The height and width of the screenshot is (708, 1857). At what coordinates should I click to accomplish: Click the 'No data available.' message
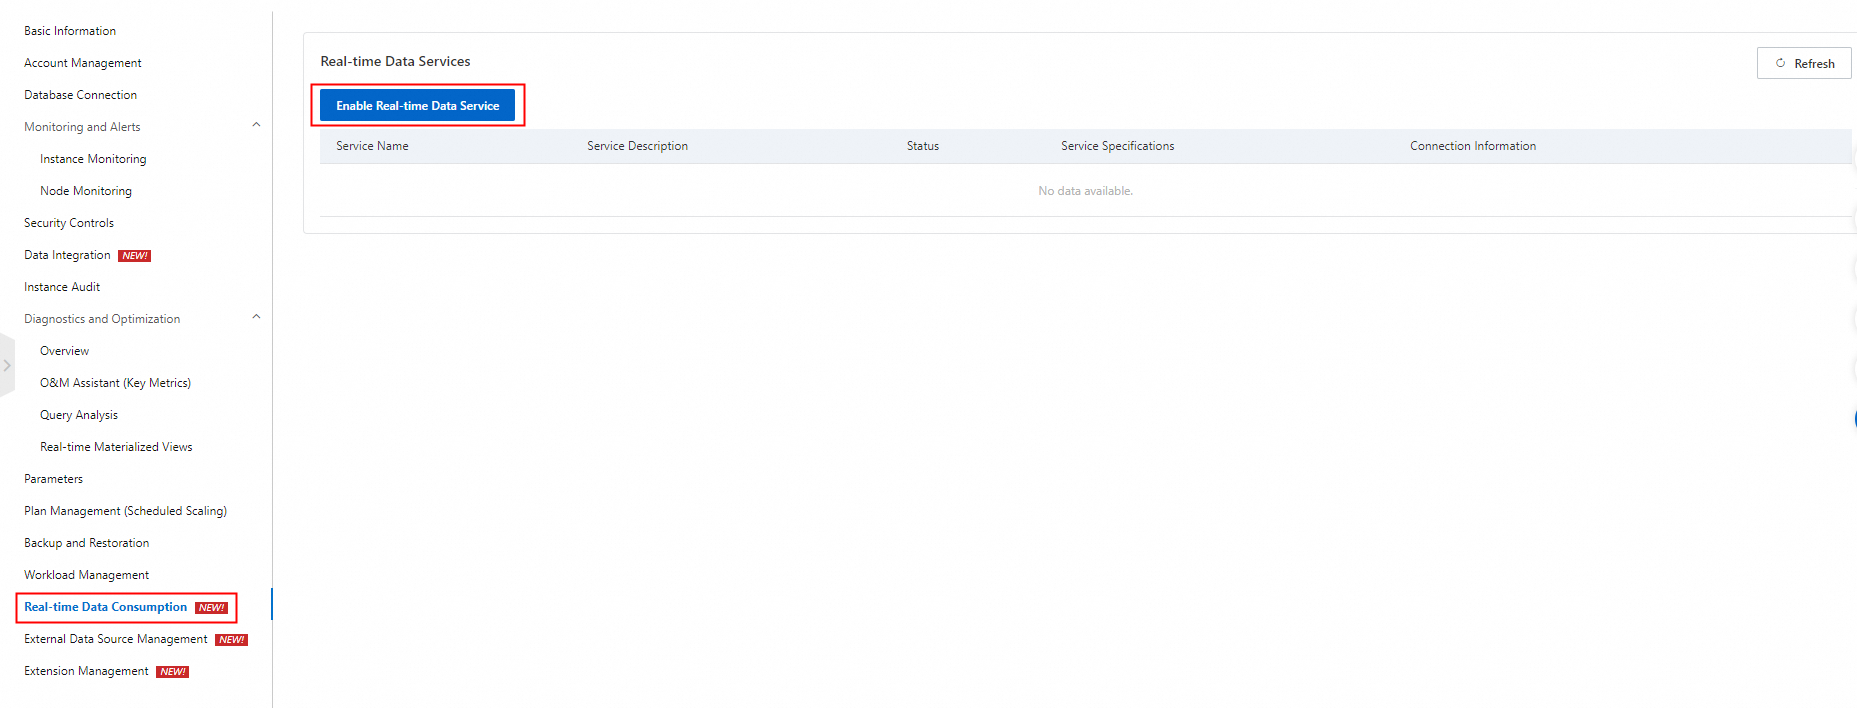(1085, 191)
